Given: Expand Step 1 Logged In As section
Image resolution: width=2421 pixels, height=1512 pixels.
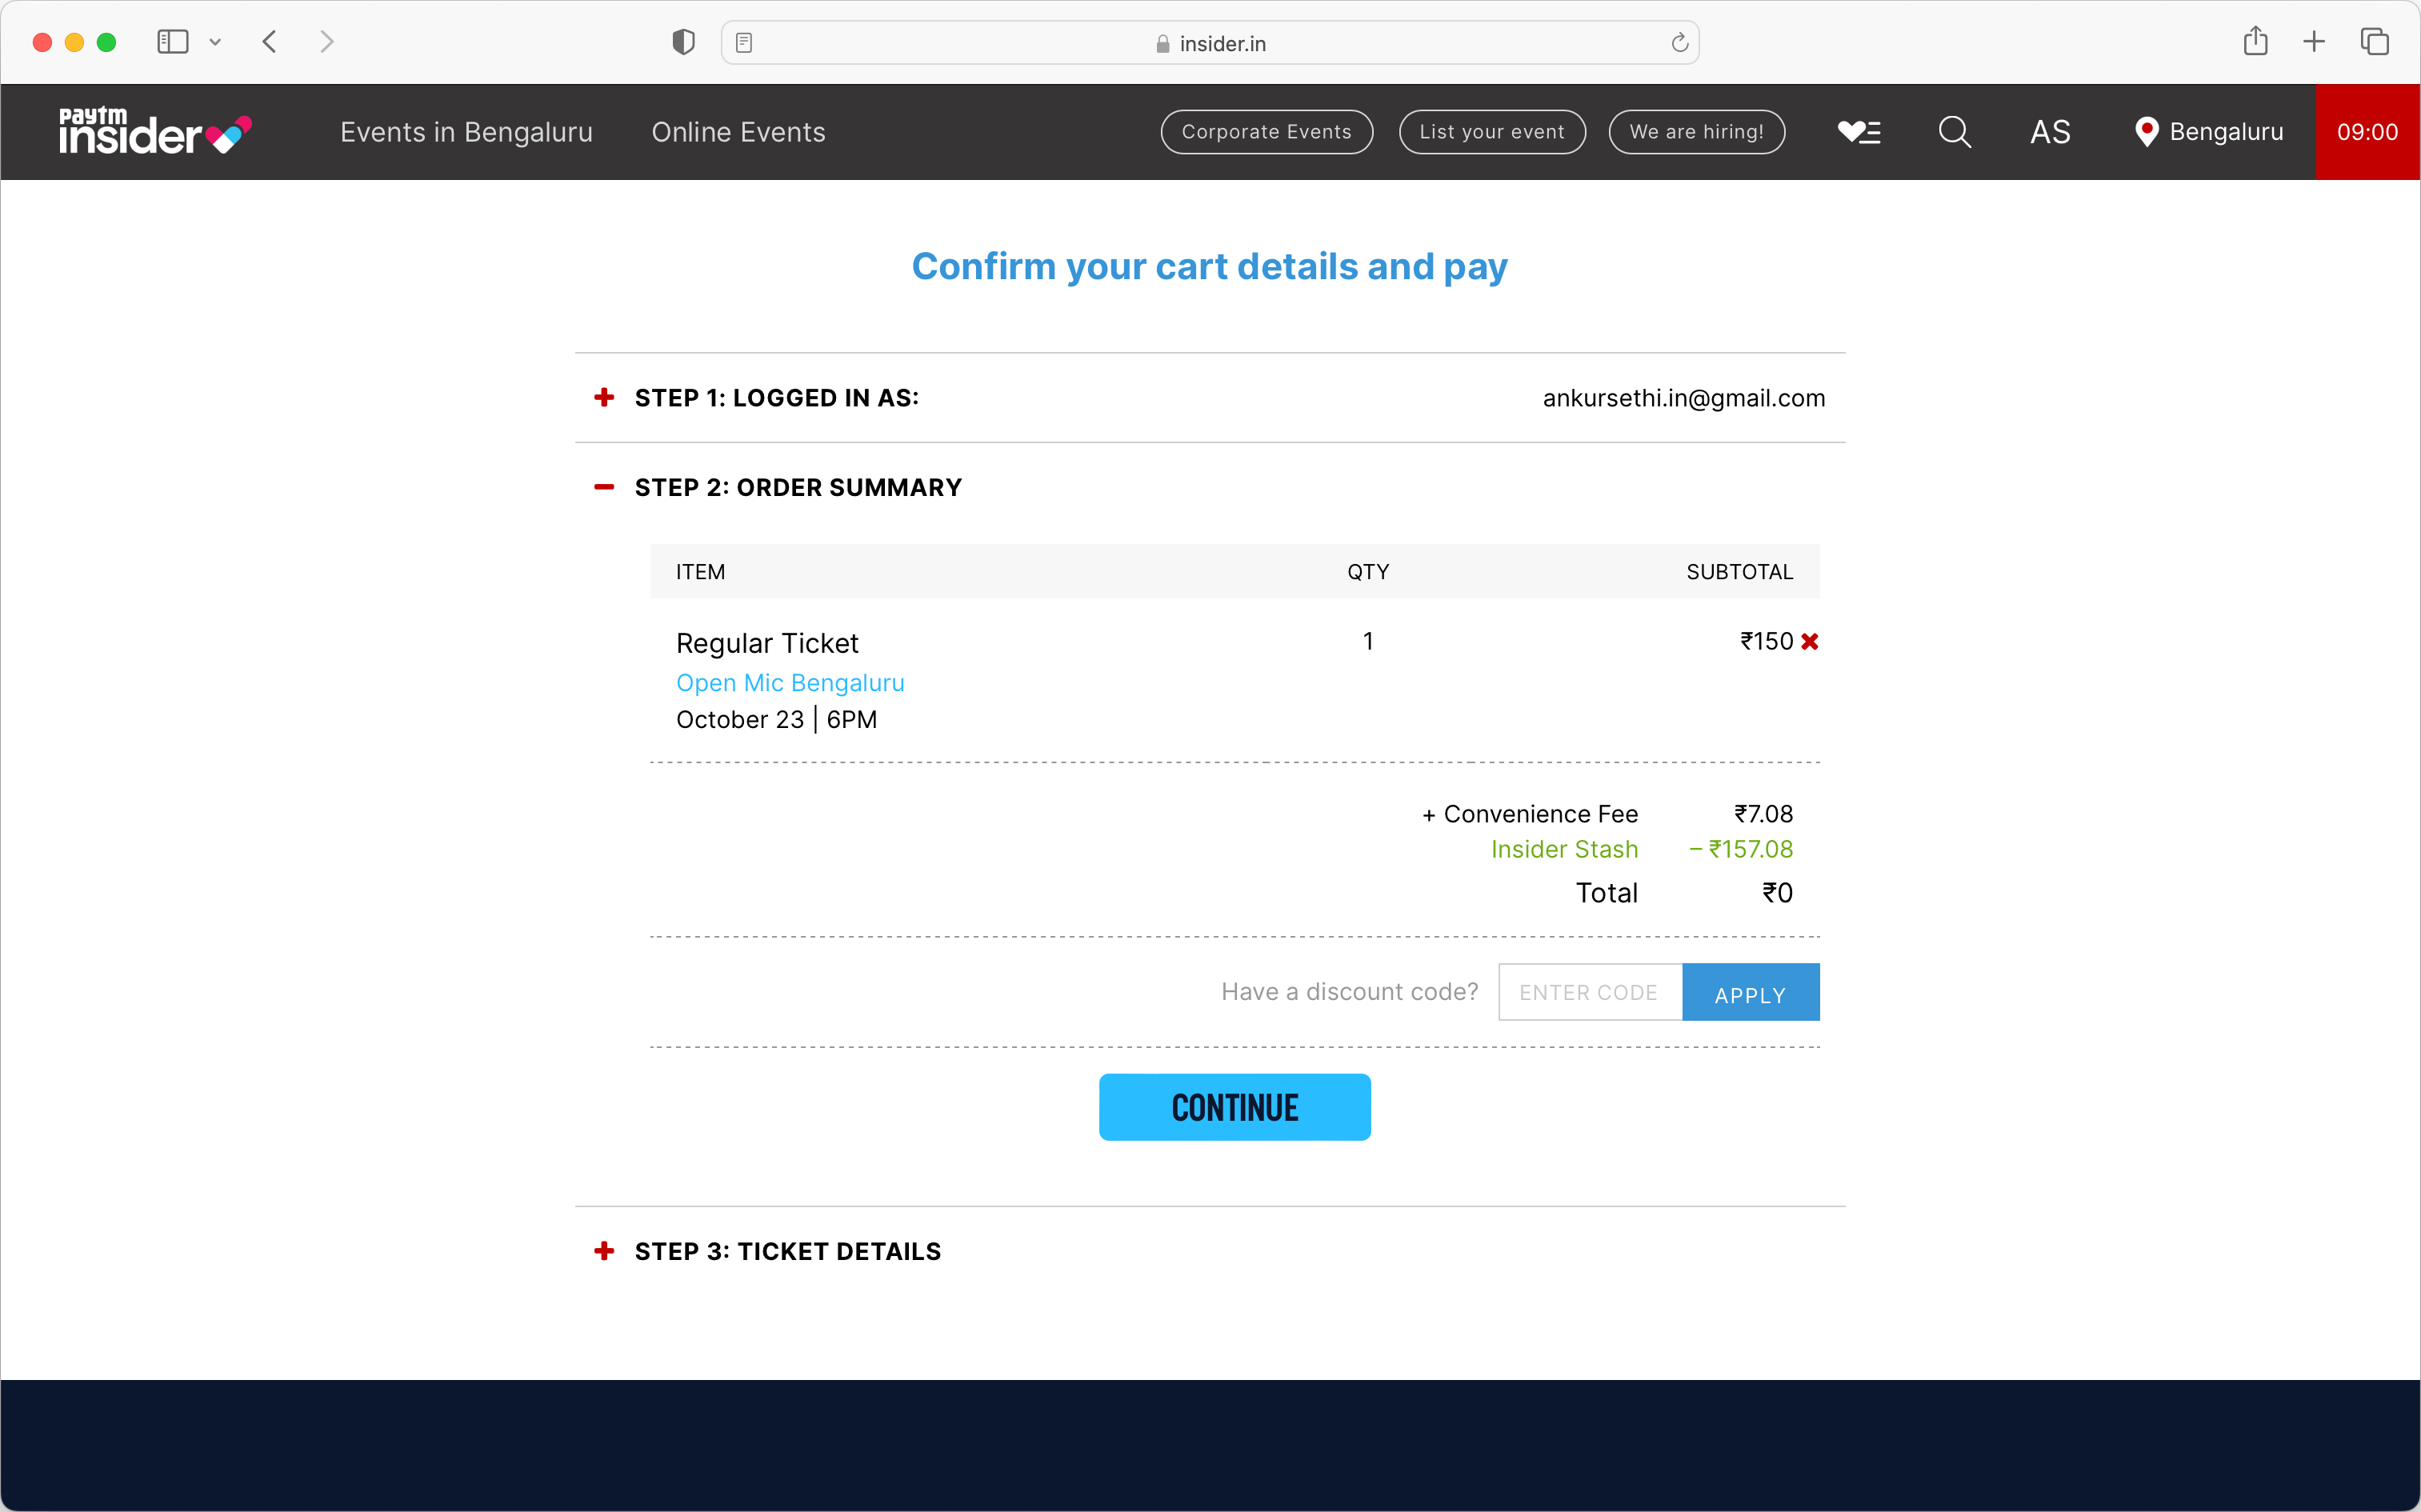Looking at the screenshot, I should point(604,397).
